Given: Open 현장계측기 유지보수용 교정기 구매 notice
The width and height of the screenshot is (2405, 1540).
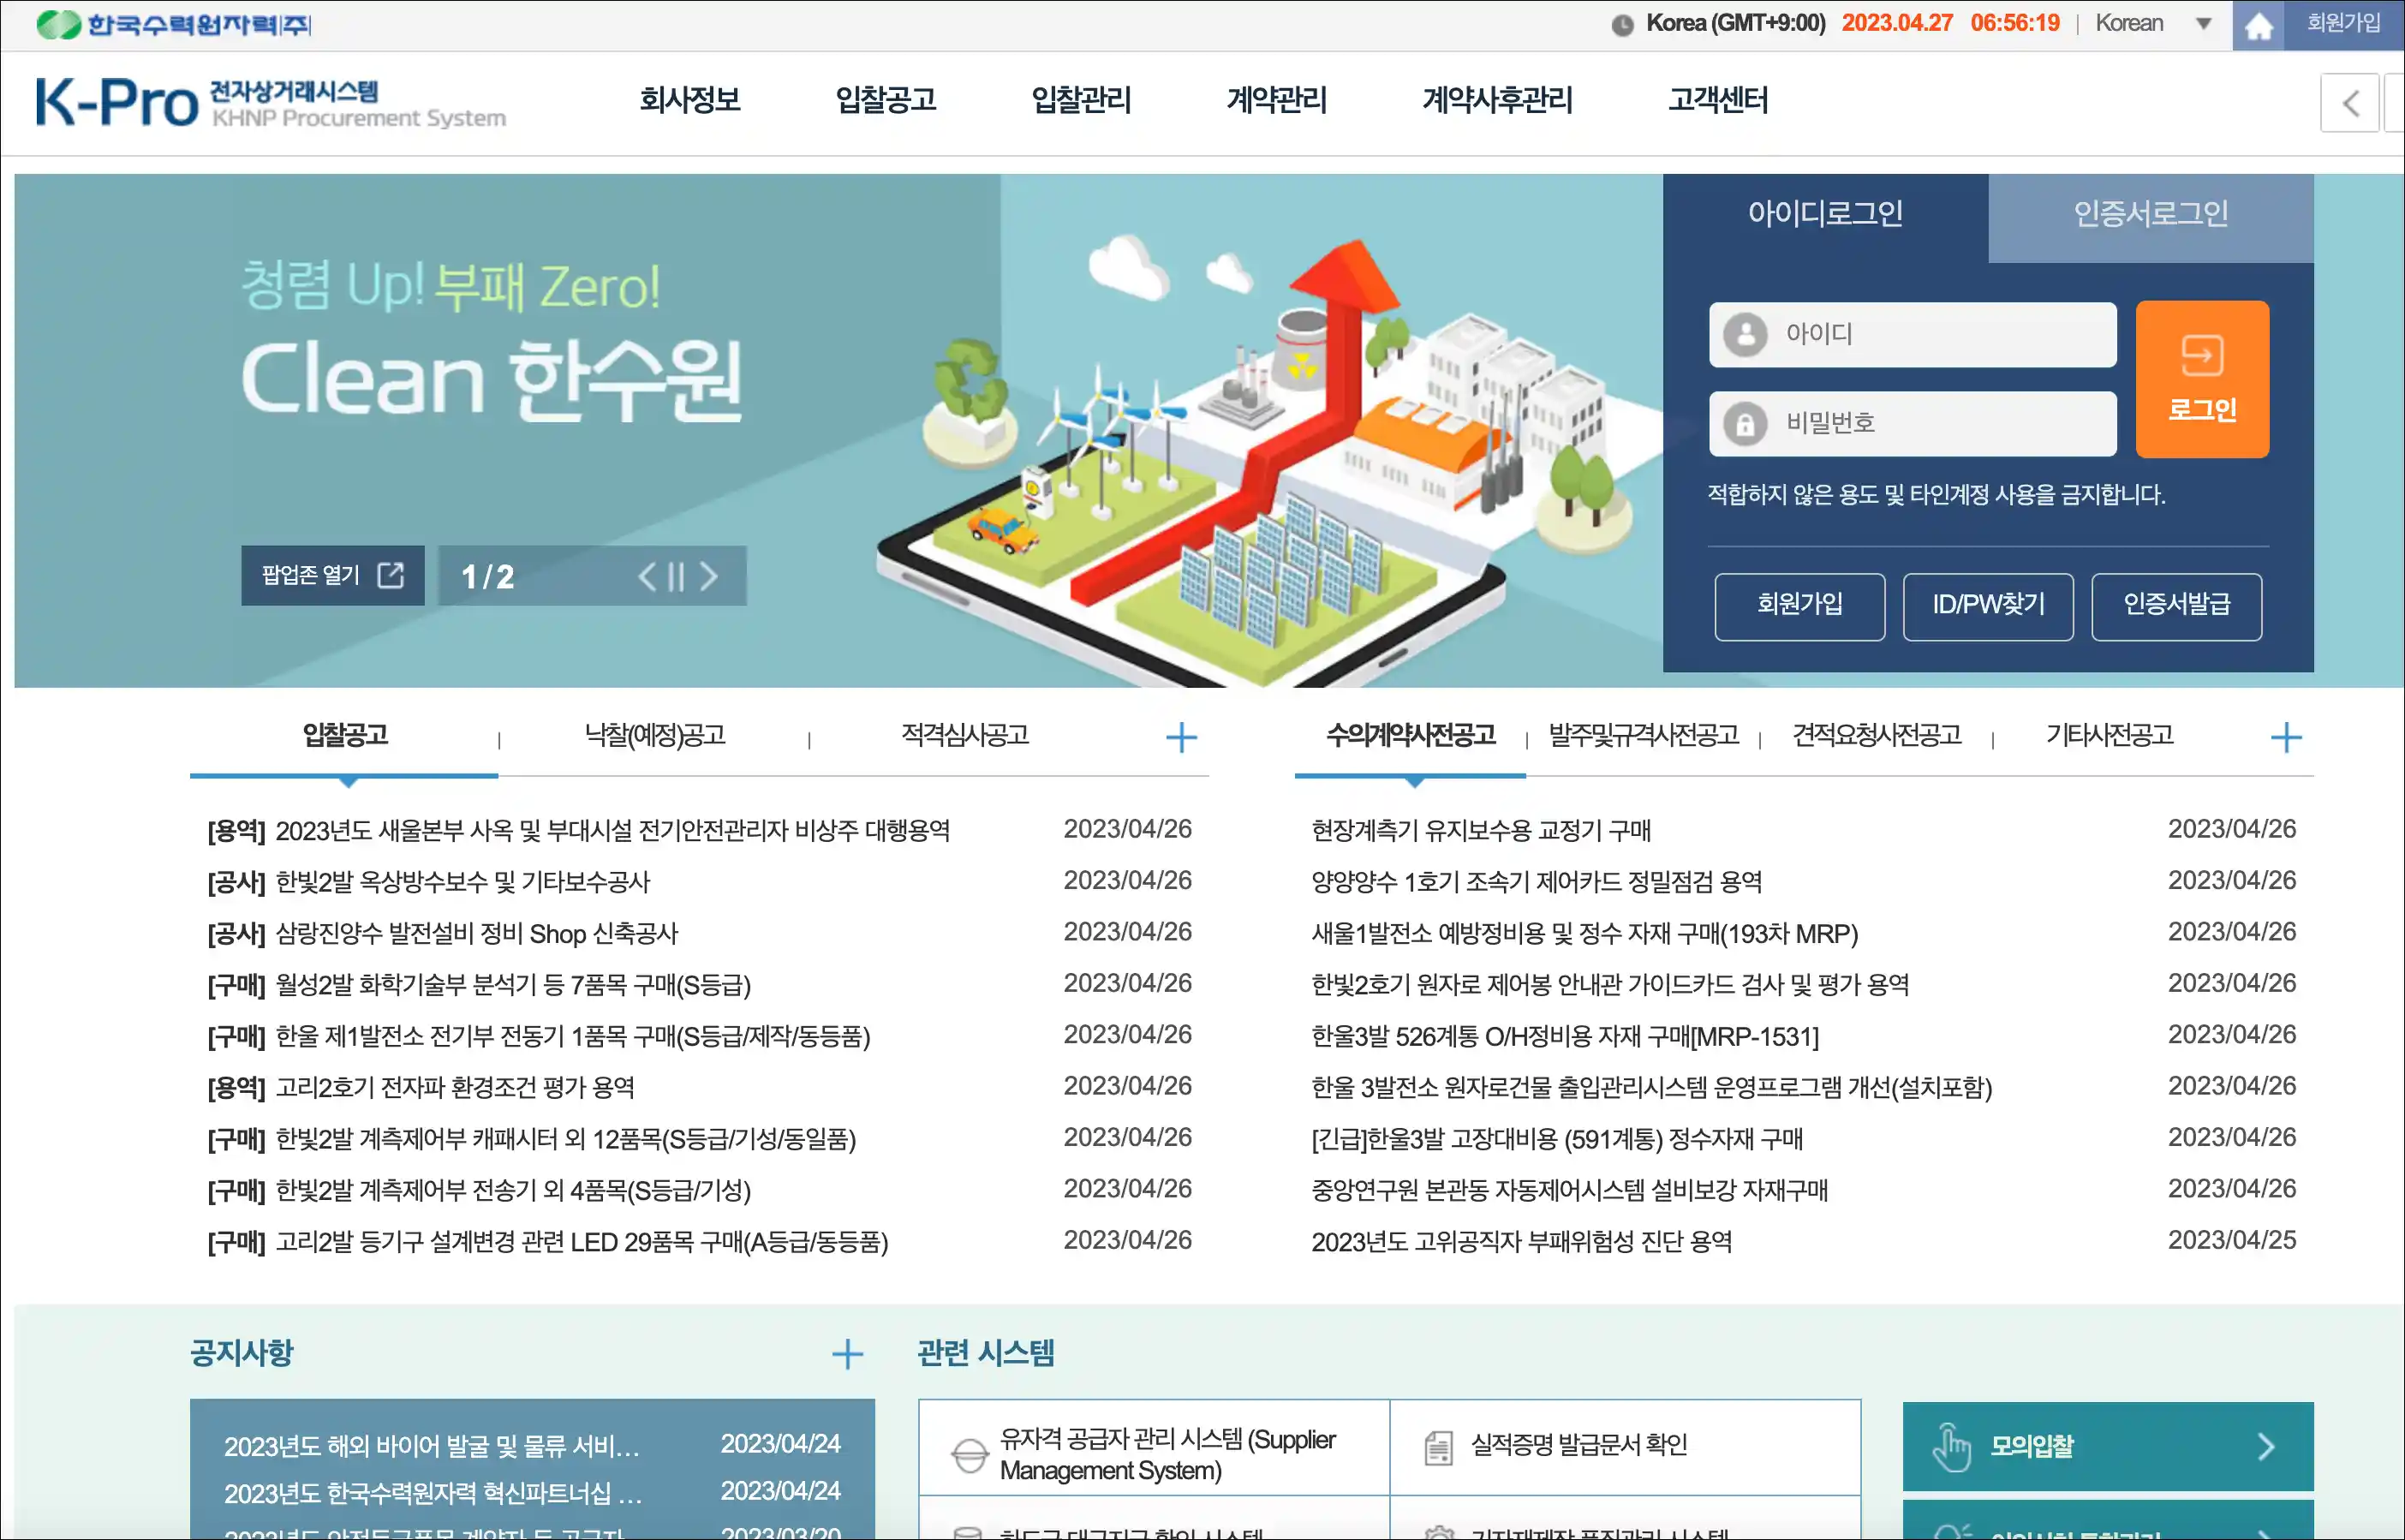Looking at the screenshot, I should point(1481,831).
